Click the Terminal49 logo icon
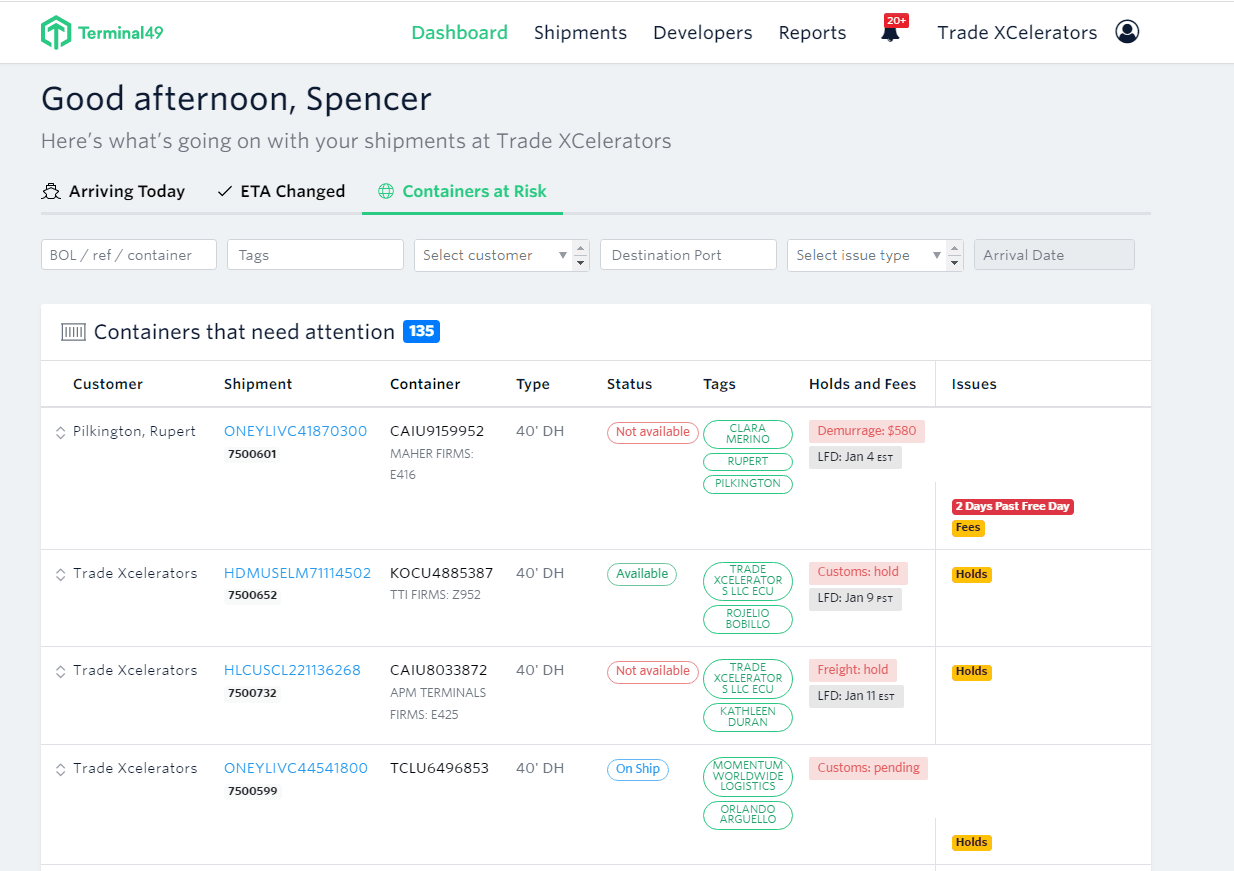Screen dimensions: 1234x871 [56, 32]
